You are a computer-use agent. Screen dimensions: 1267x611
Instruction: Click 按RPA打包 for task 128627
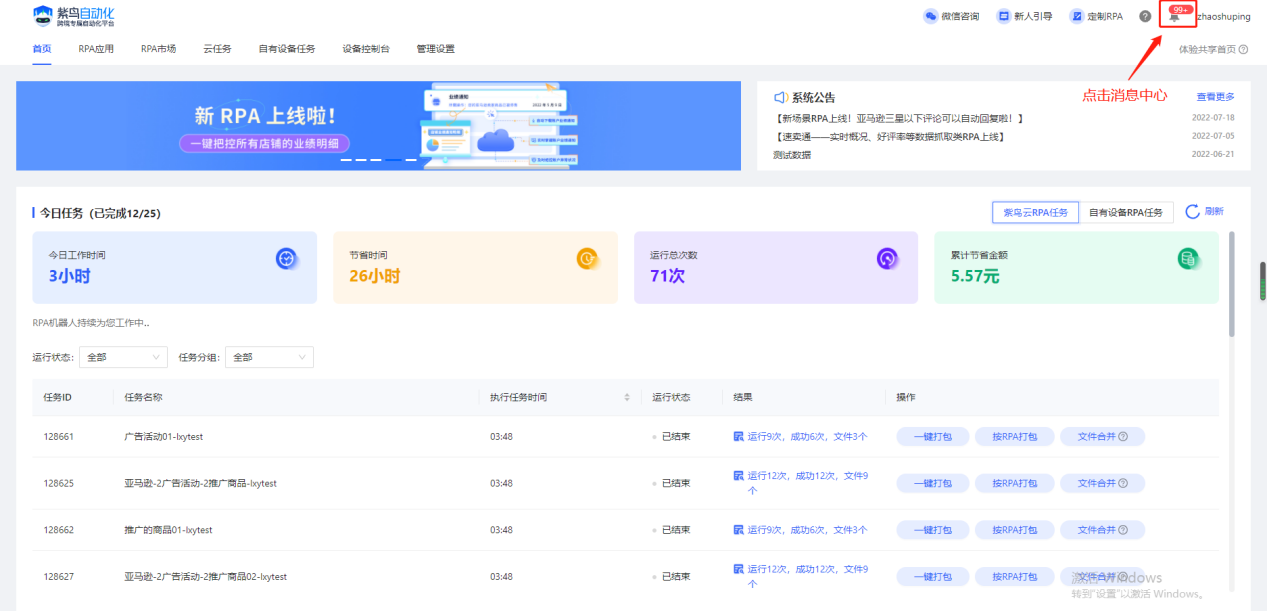click(1014, 577)
